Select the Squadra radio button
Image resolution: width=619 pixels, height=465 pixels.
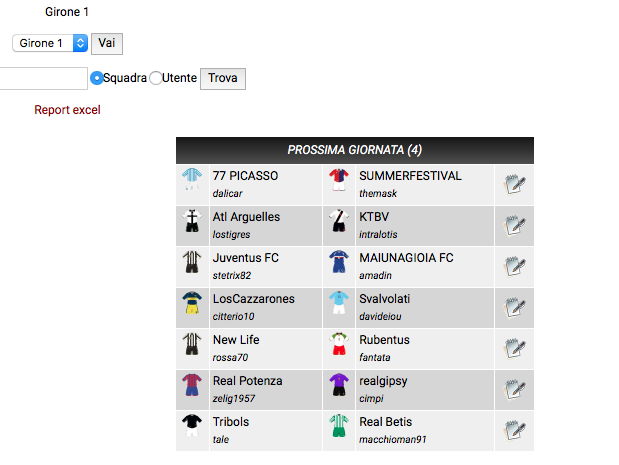97,78
